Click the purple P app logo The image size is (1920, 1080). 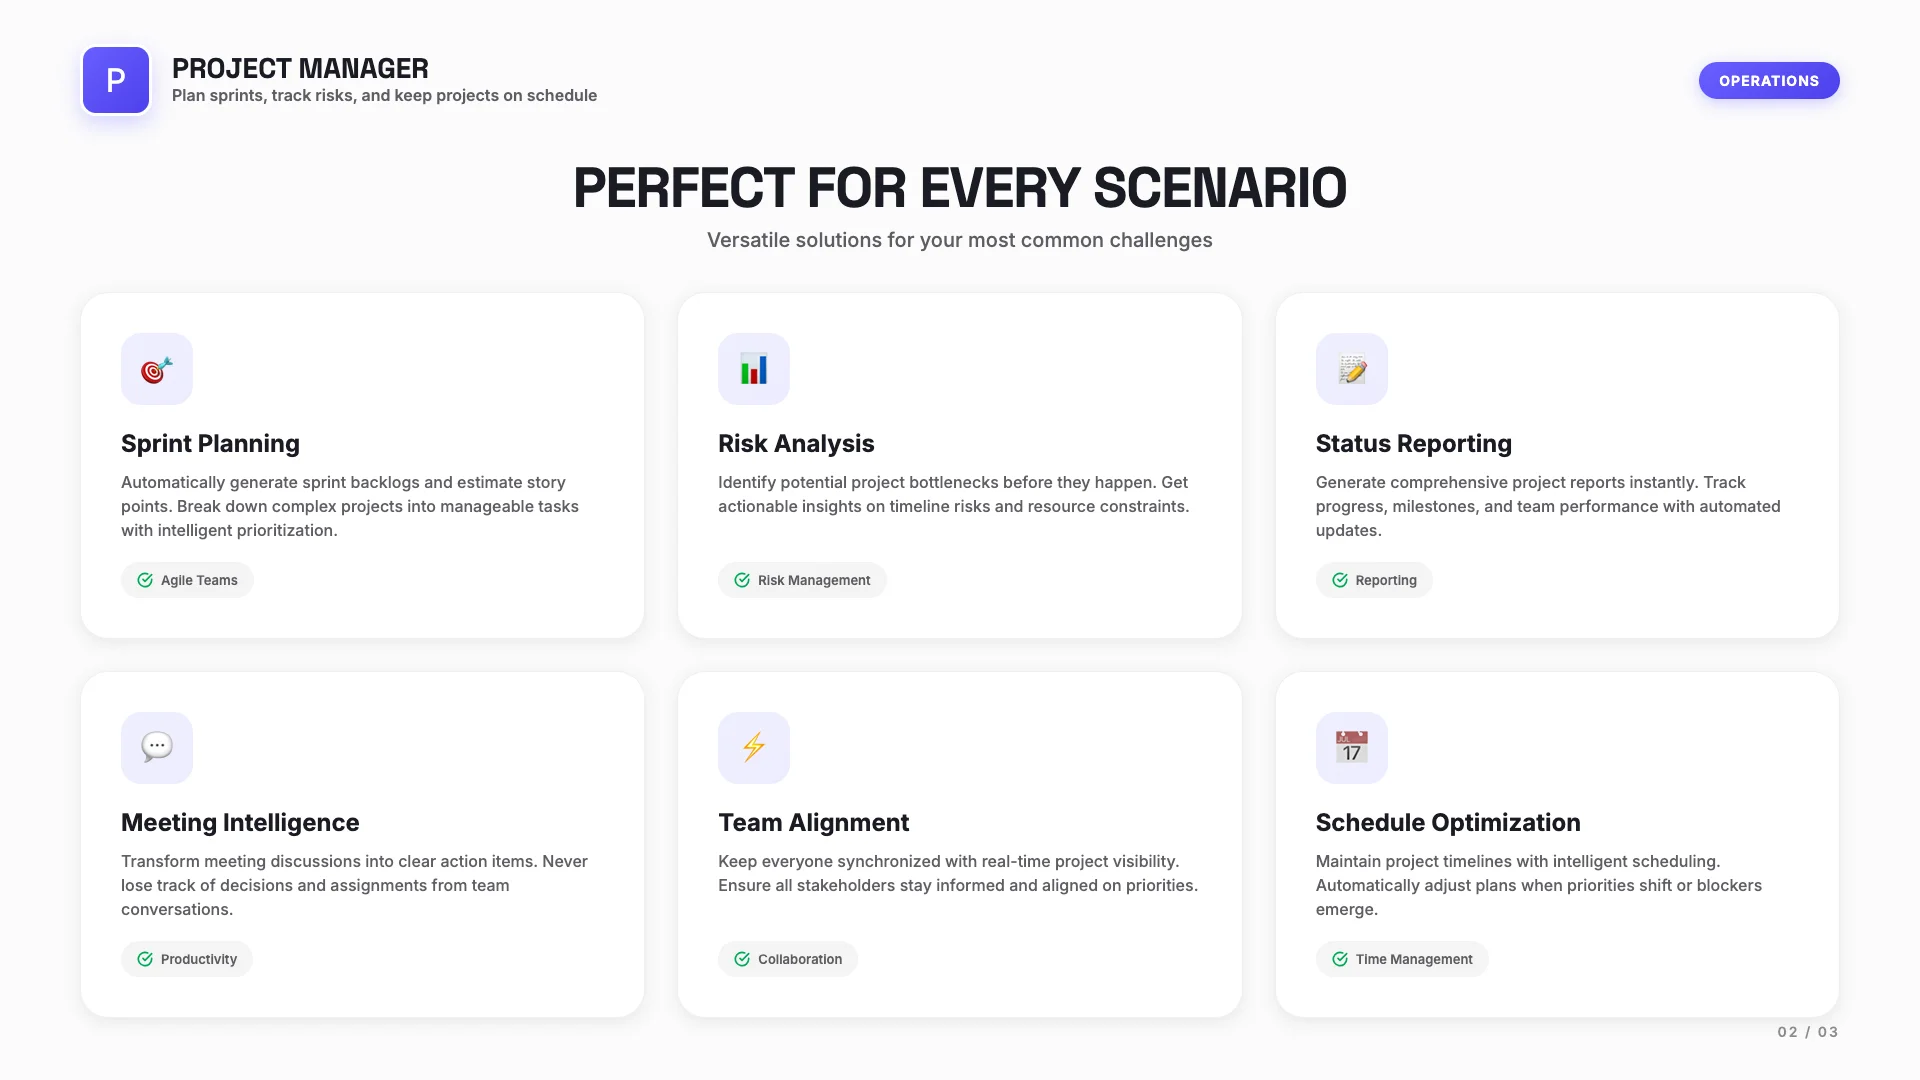click(116, 80)
